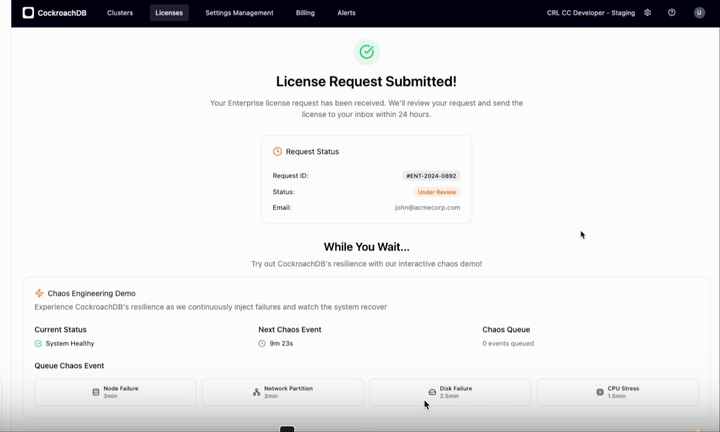
Task: Go to the Clusters tab
Action: pyautogui.click(x=120, y=13)
